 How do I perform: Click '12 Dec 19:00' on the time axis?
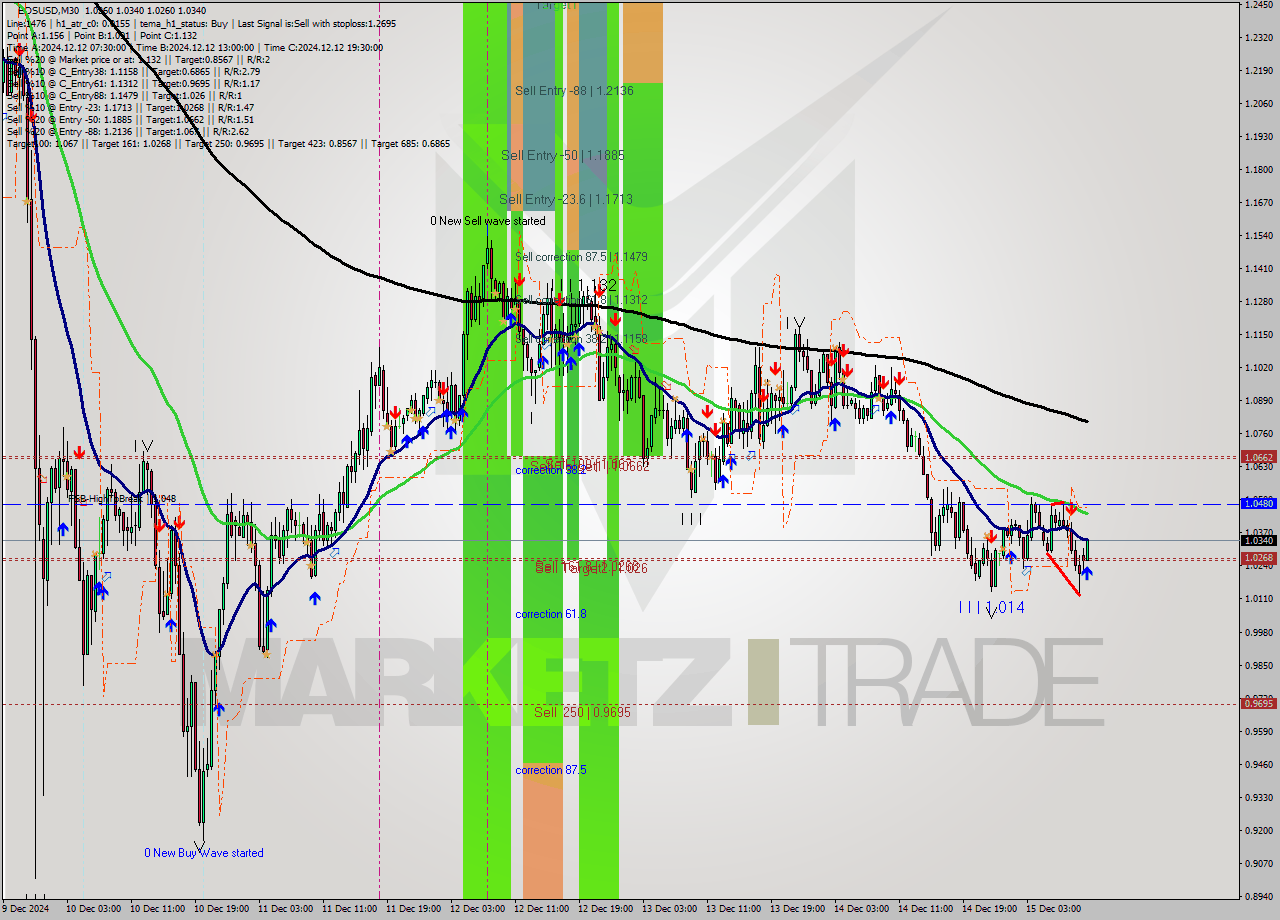[605, 909]
